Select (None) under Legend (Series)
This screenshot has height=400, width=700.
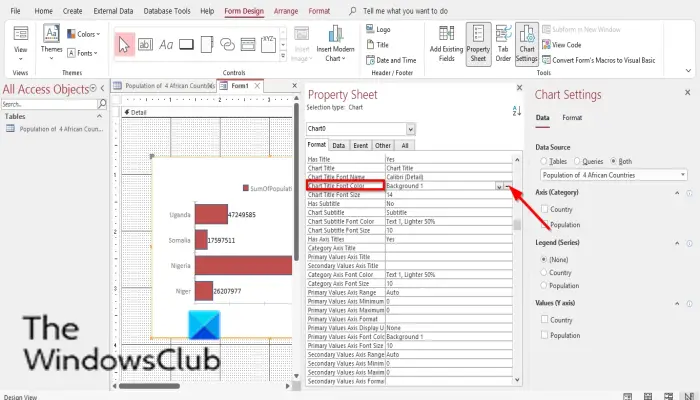543,259
